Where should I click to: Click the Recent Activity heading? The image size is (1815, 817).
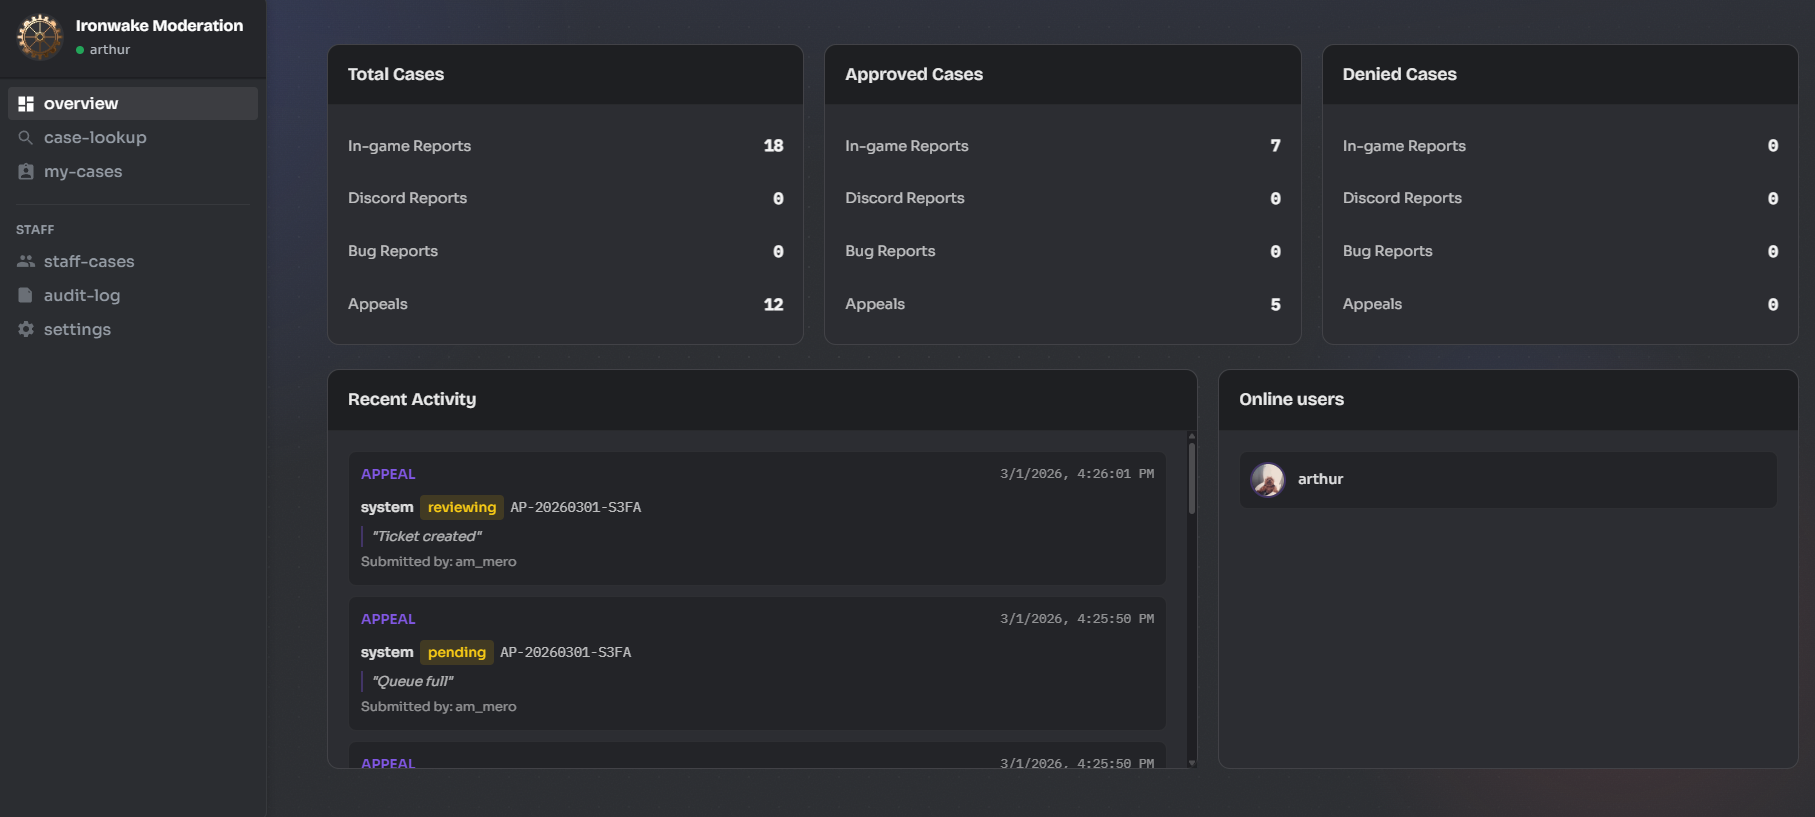tap(412, 400)
